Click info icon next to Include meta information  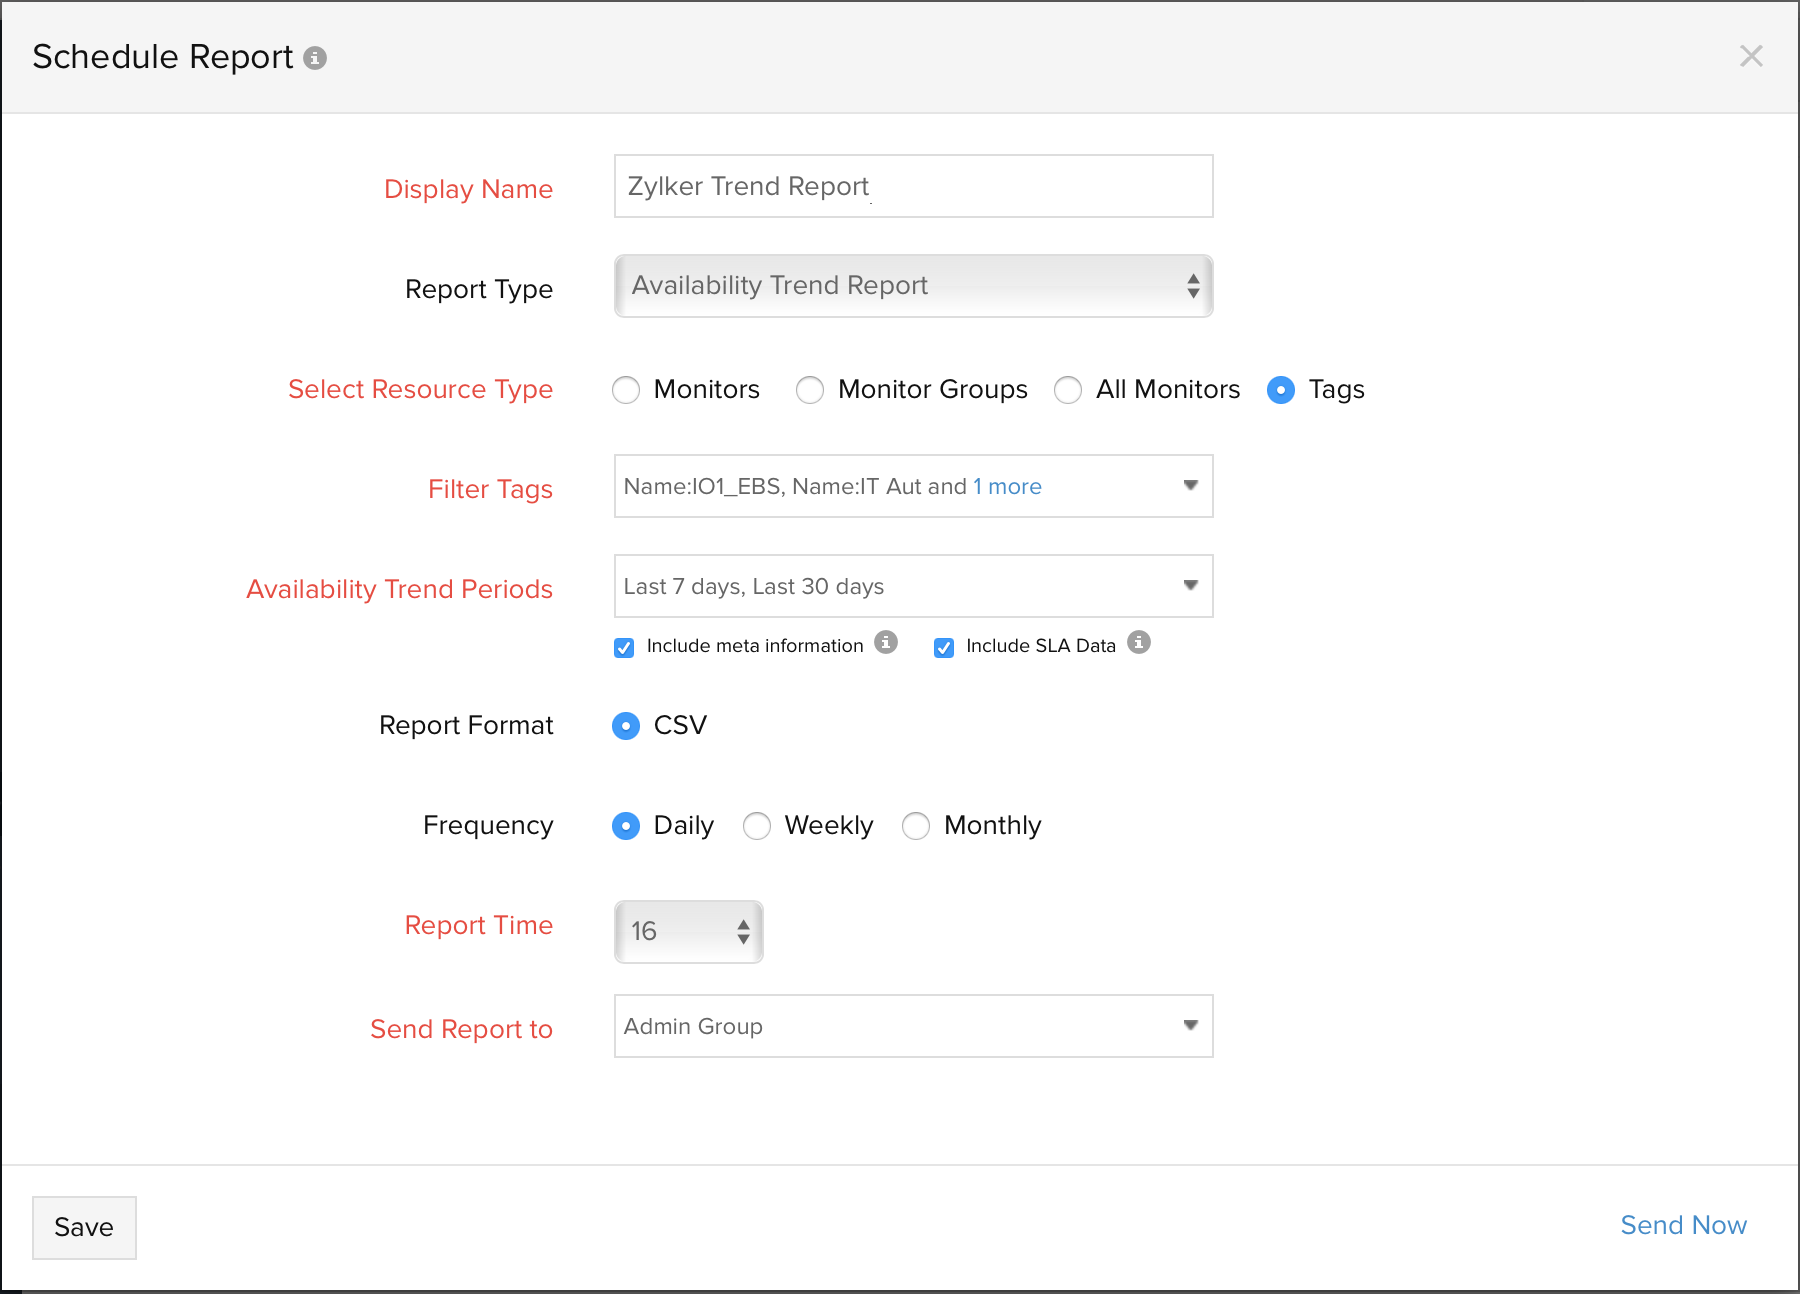[x=886, y=642]
